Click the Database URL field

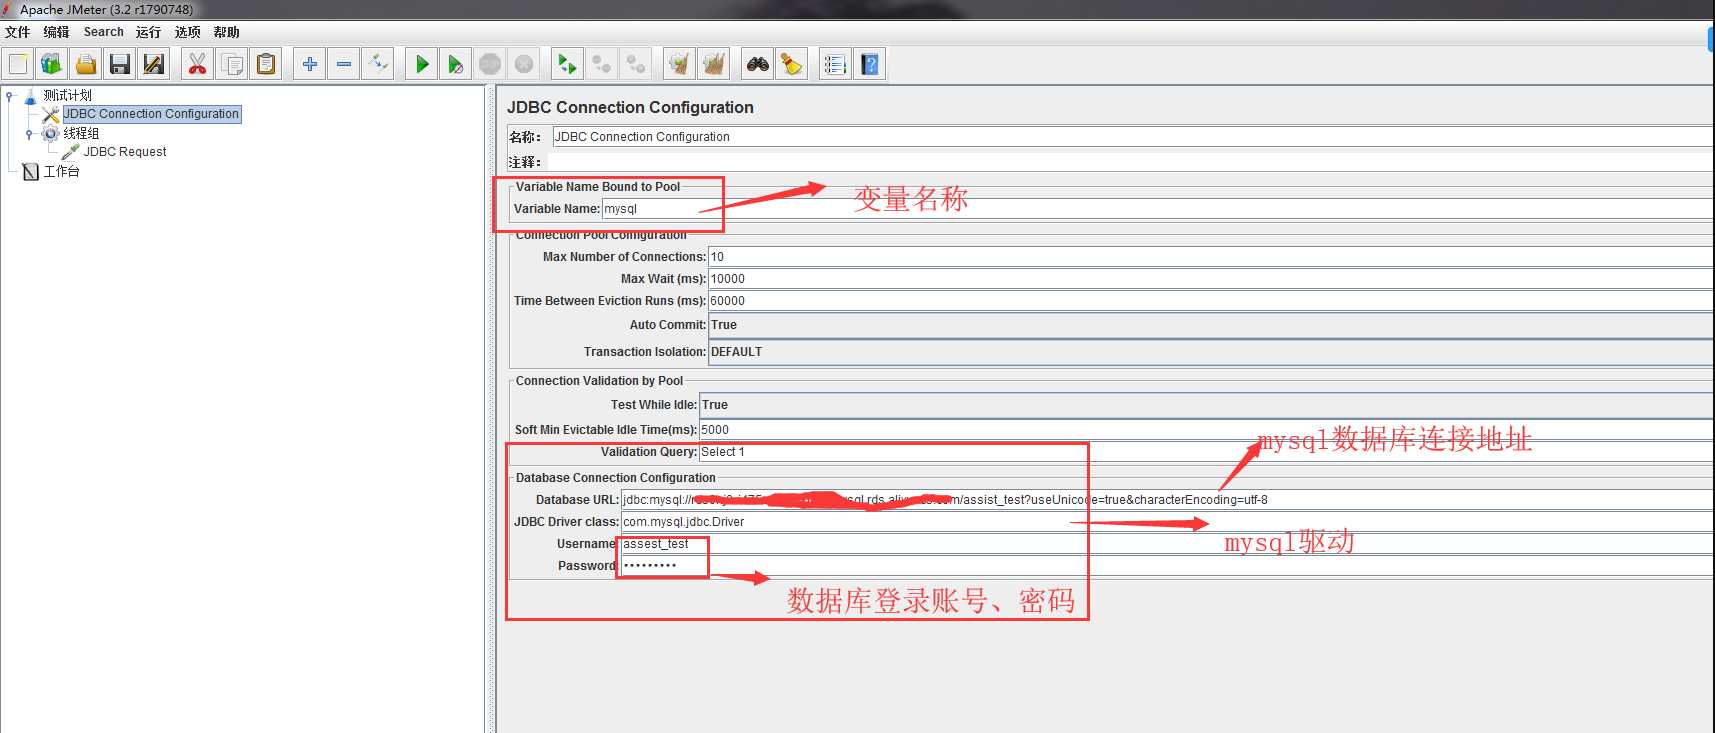(1167, 500)
